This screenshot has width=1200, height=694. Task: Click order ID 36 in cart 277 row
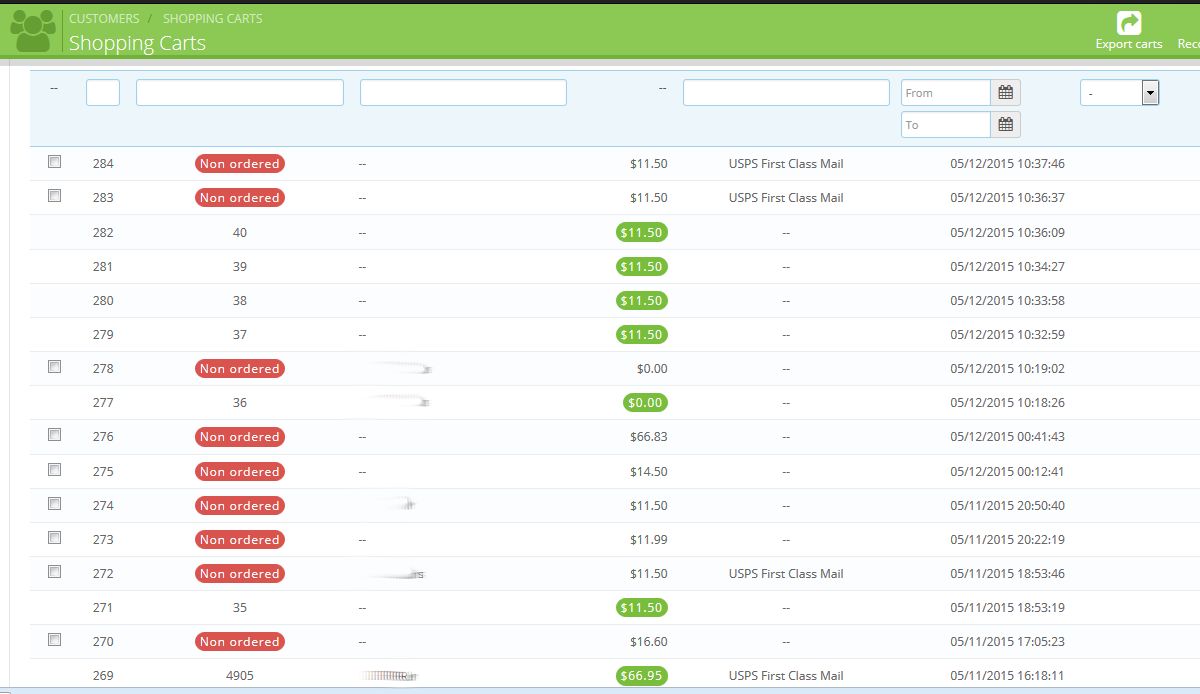[x=240, y=403]
